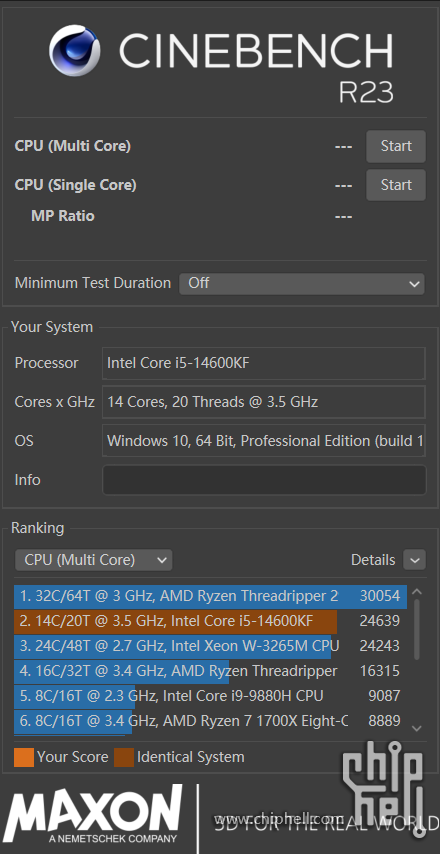Viewport: 440px width, 854px height.
Task: Expand the ranking Details arrow
Action: [x=414, y=560]
